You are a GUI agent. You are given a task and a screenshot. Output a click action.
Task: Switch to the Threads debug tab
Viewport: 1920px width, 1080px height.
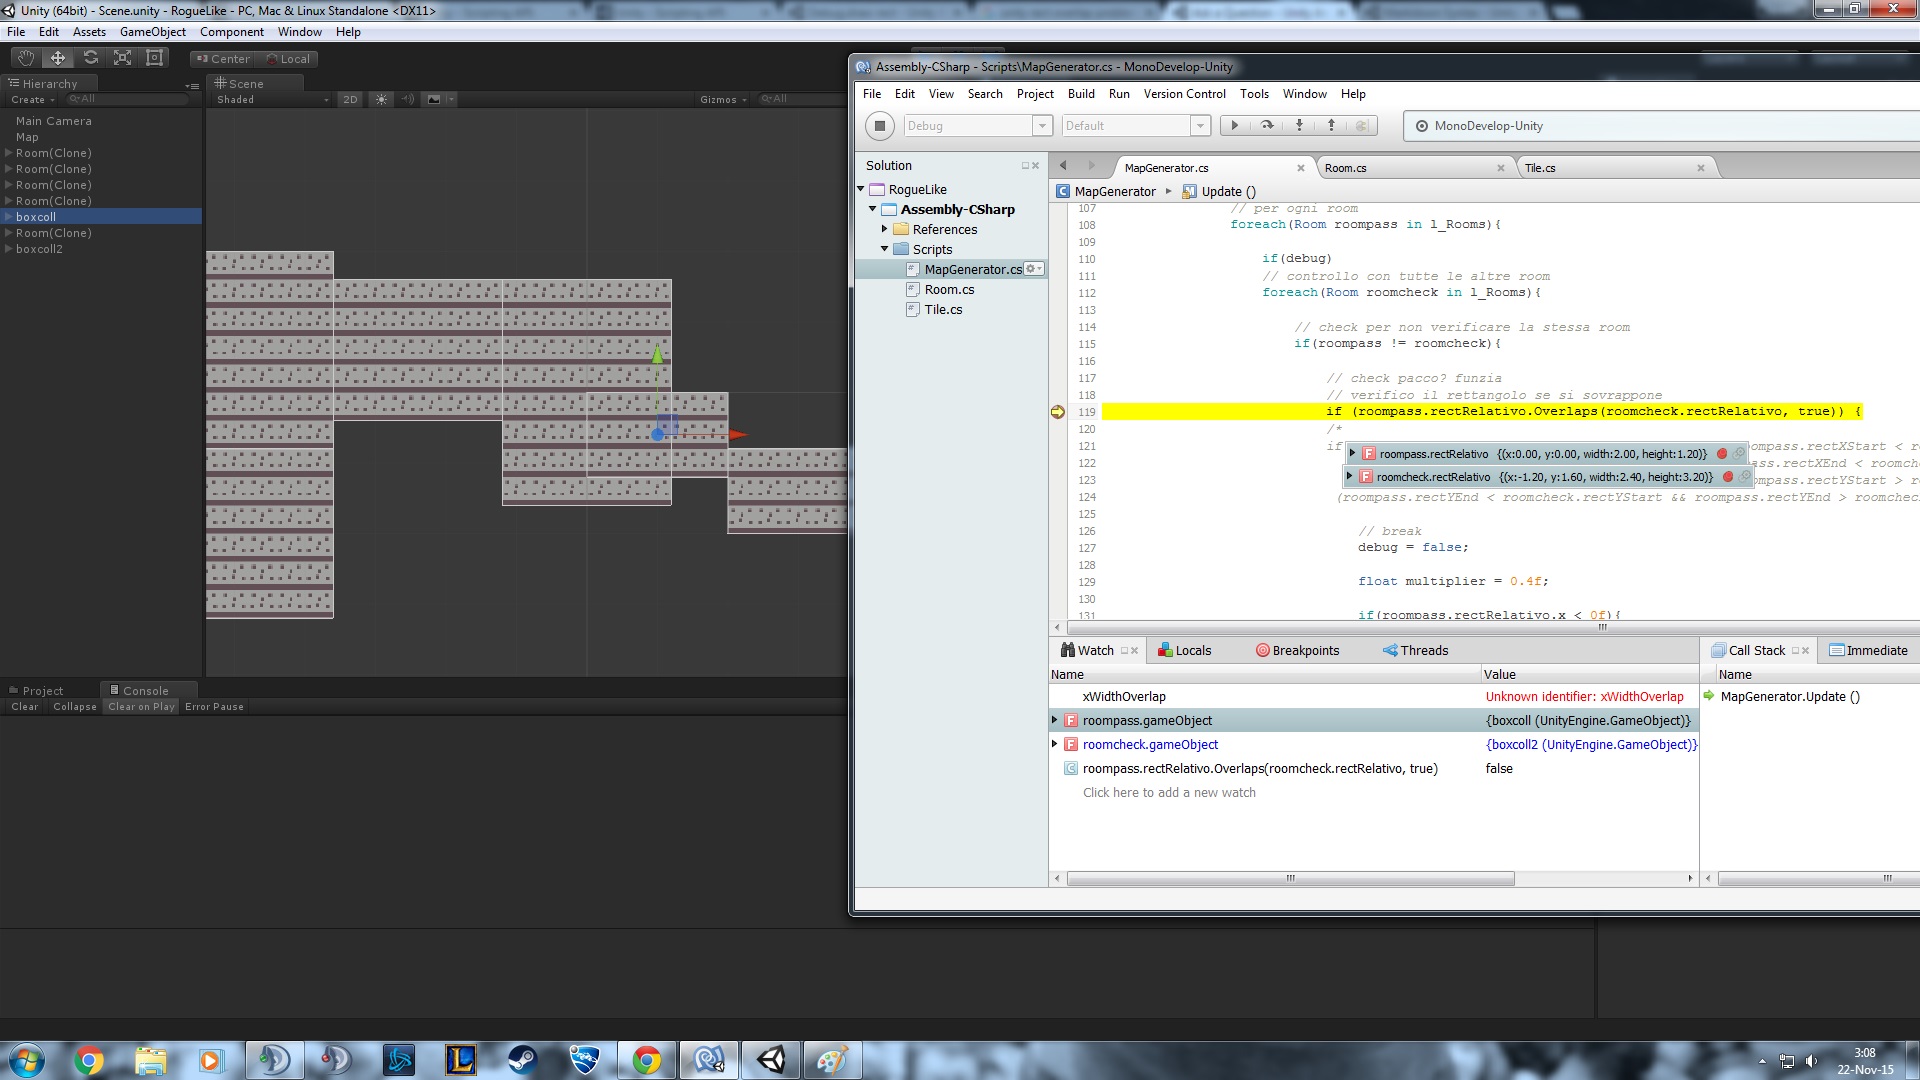pyautogui.click(x=1415, y=651)
